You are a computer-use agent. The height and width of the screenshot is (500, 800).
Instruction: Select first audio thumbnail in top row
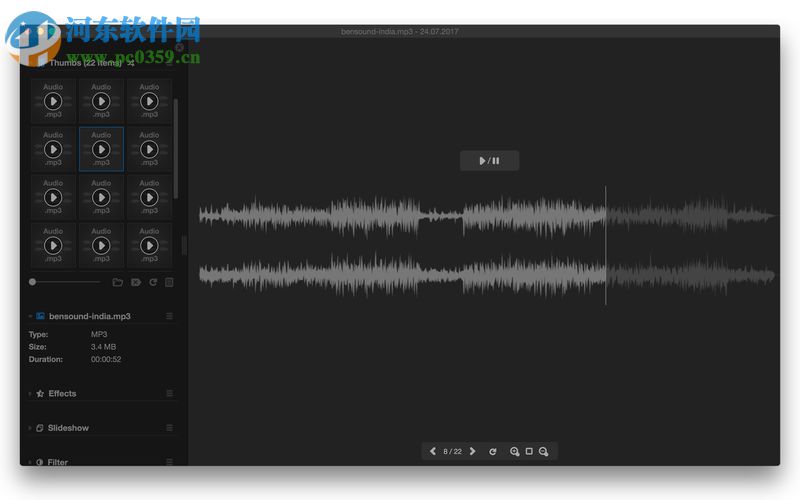click(53, 101)
